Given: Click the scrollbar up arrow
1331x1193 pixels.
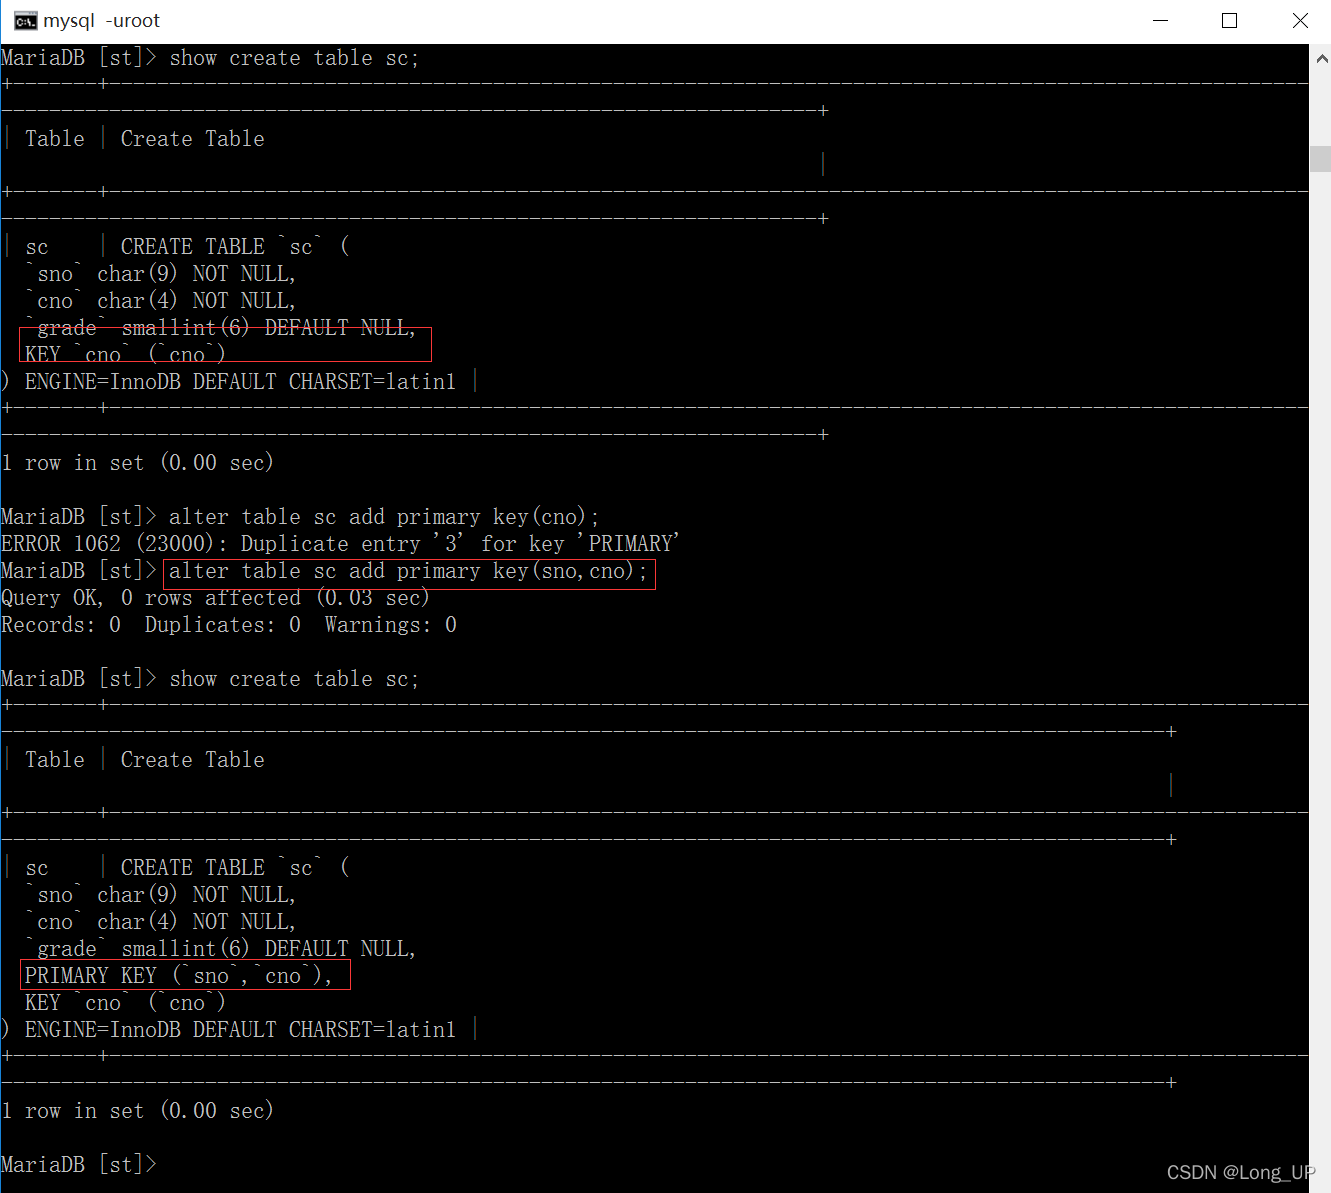Looking at the screenshot, I should (x=1320, y=59).
